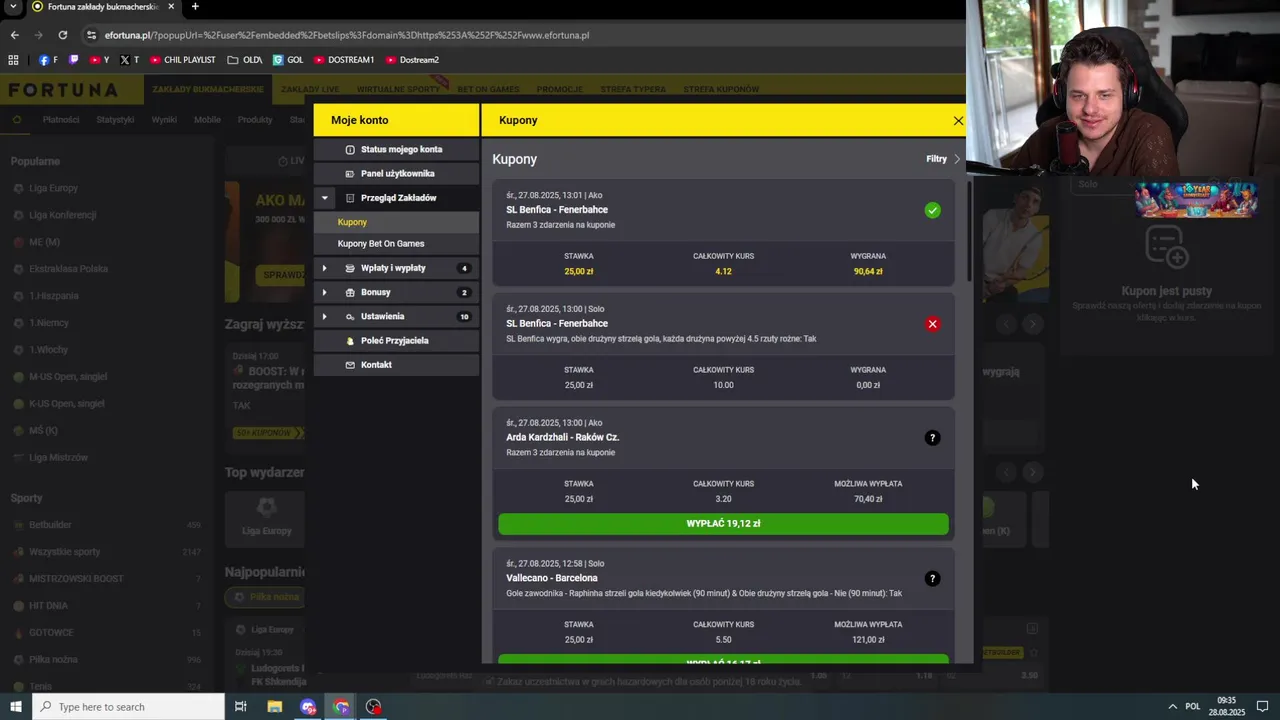Switch to PROMOCJE tab in background
This screenshot has width=1280, height=720.
559,89
